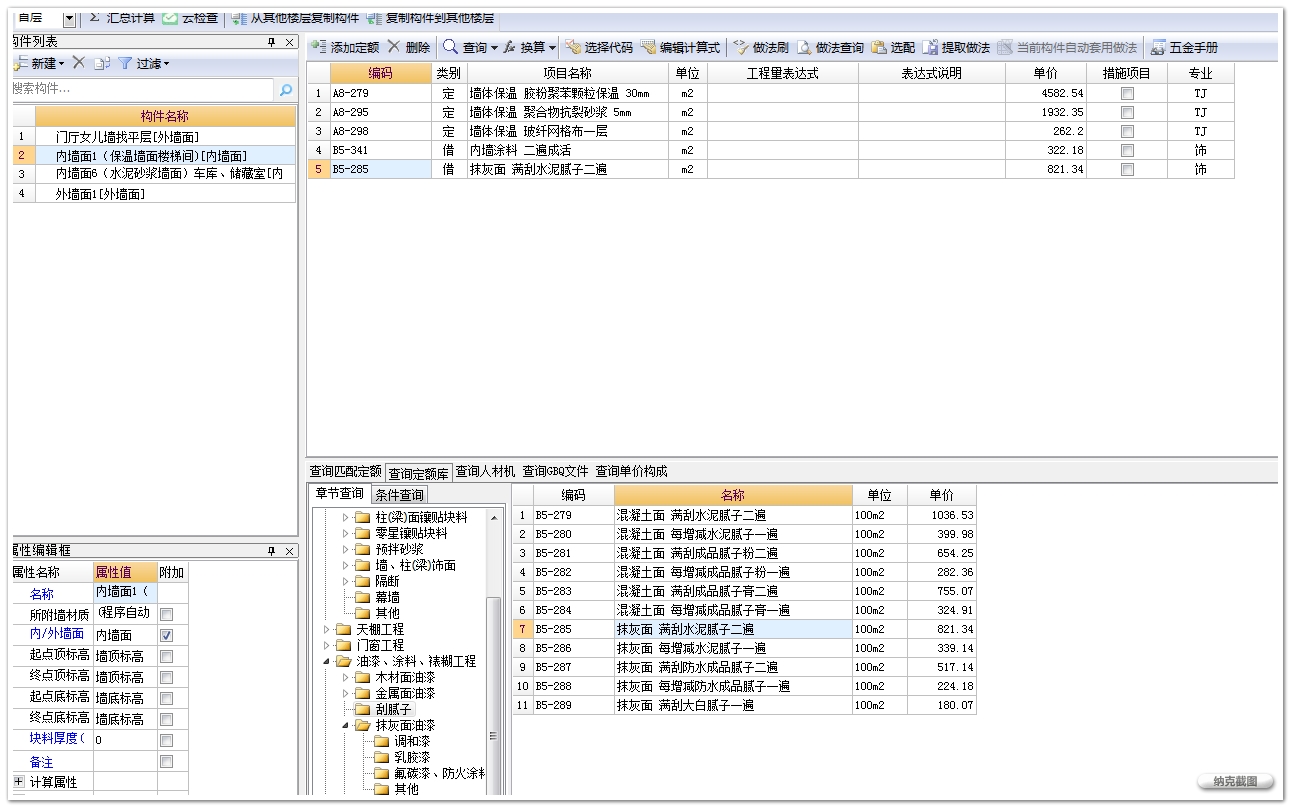Screen dimensions: 1291x808
Task: Click the 过滤 filter funnel tool
Action: click(x=144, y=63)
